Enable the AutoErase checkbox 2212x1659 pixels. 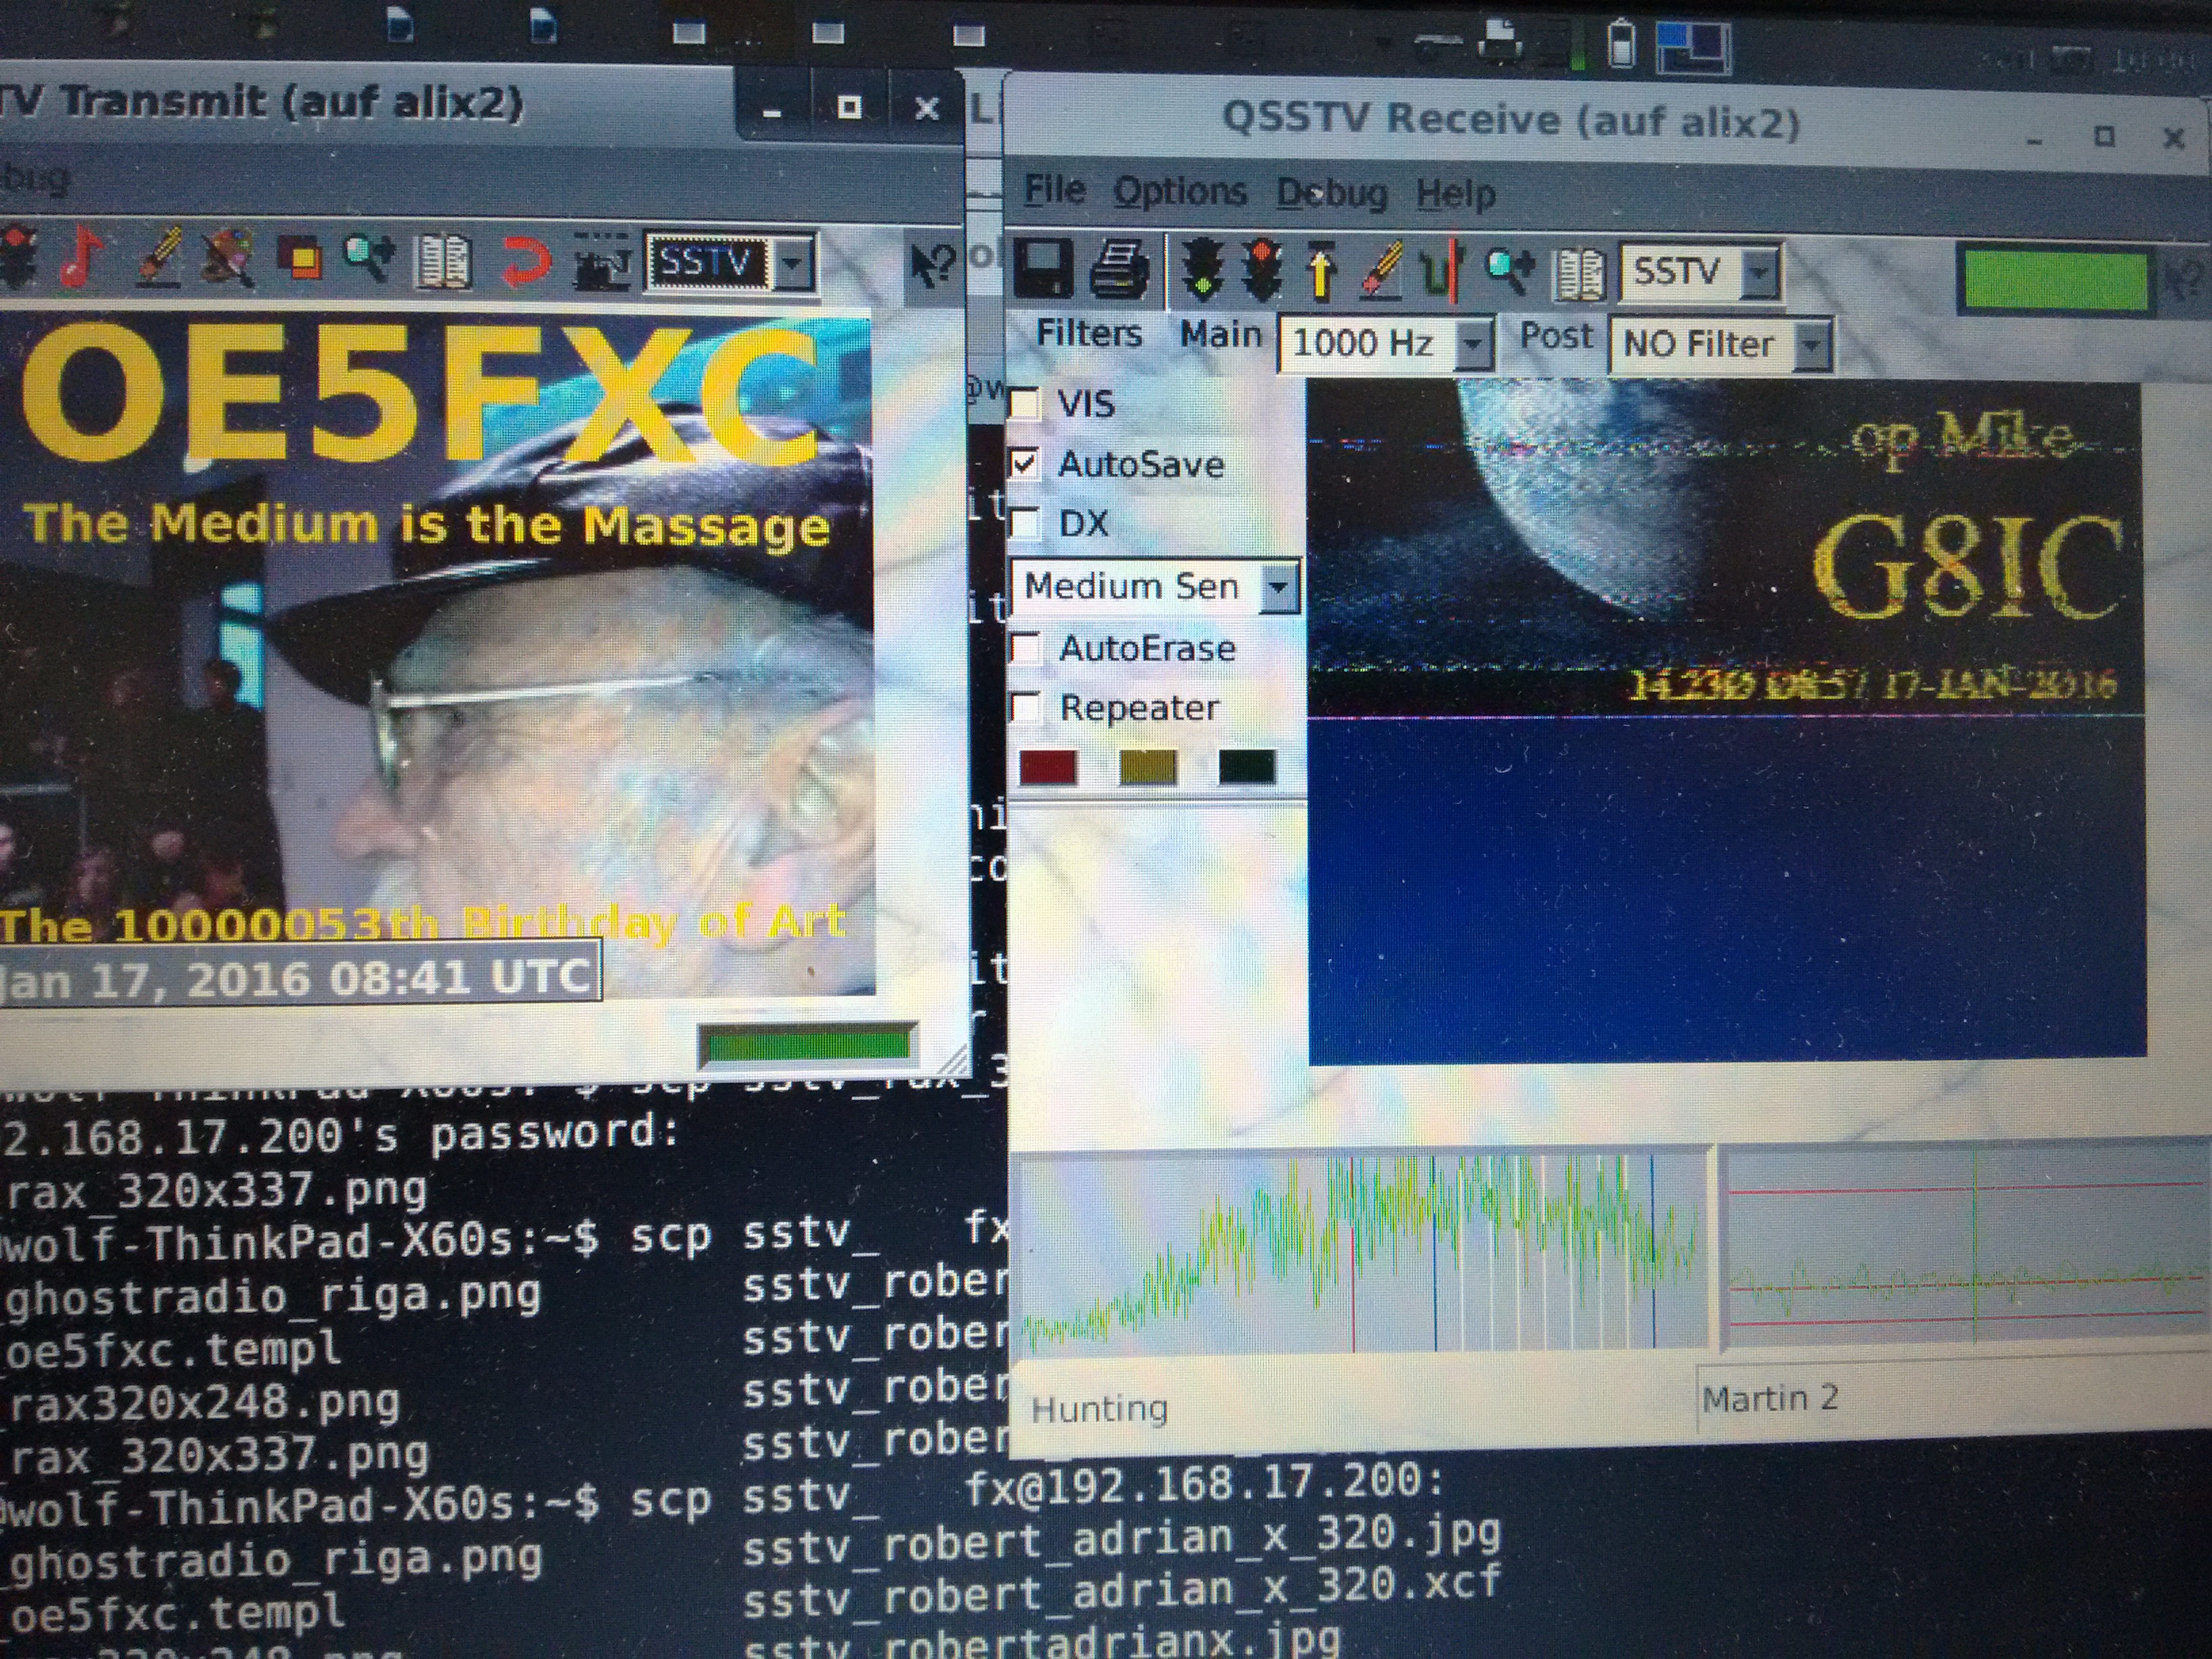1027,648
